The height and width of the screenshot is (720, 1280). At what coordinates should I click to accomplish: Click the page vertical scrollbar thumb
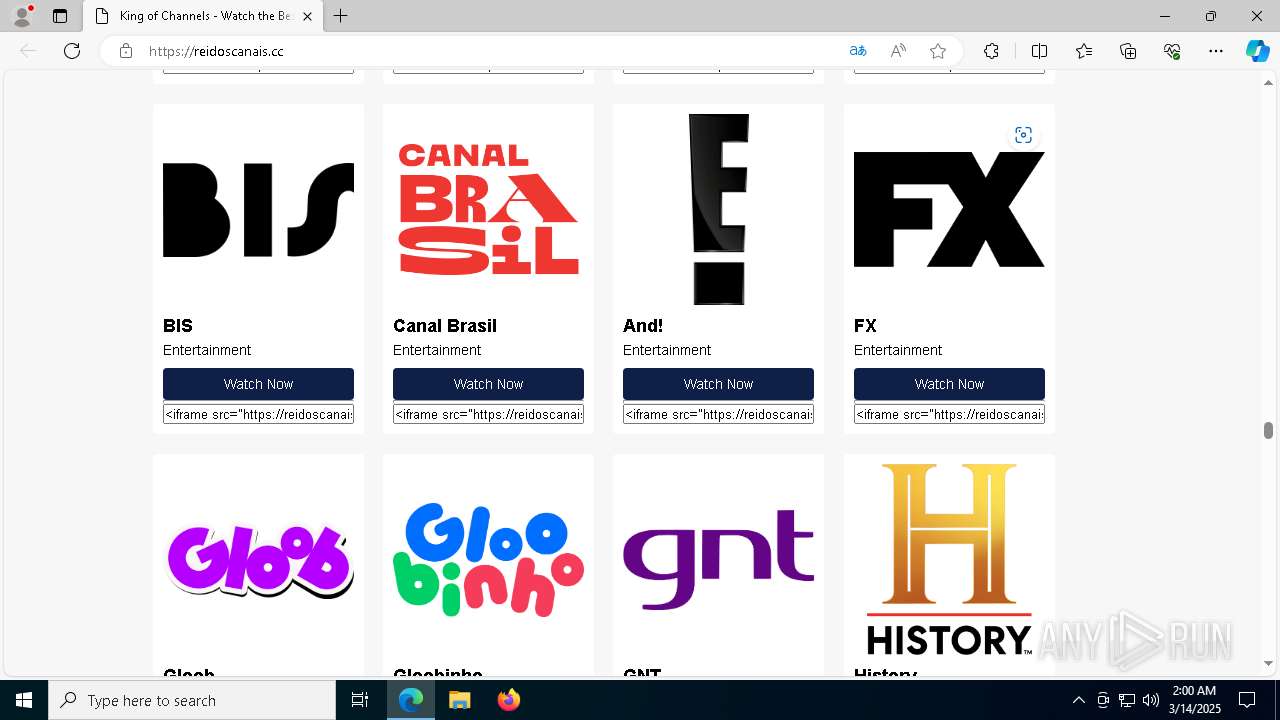(x=1268, y=430)
